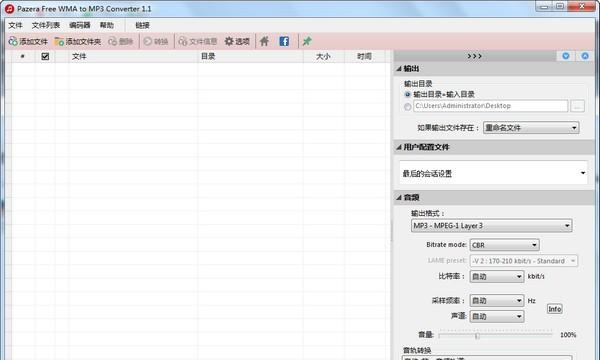Open 文件信息 (File info) from the toolbar
Viewport: 600px width, 360px height.
click(198, 41)
